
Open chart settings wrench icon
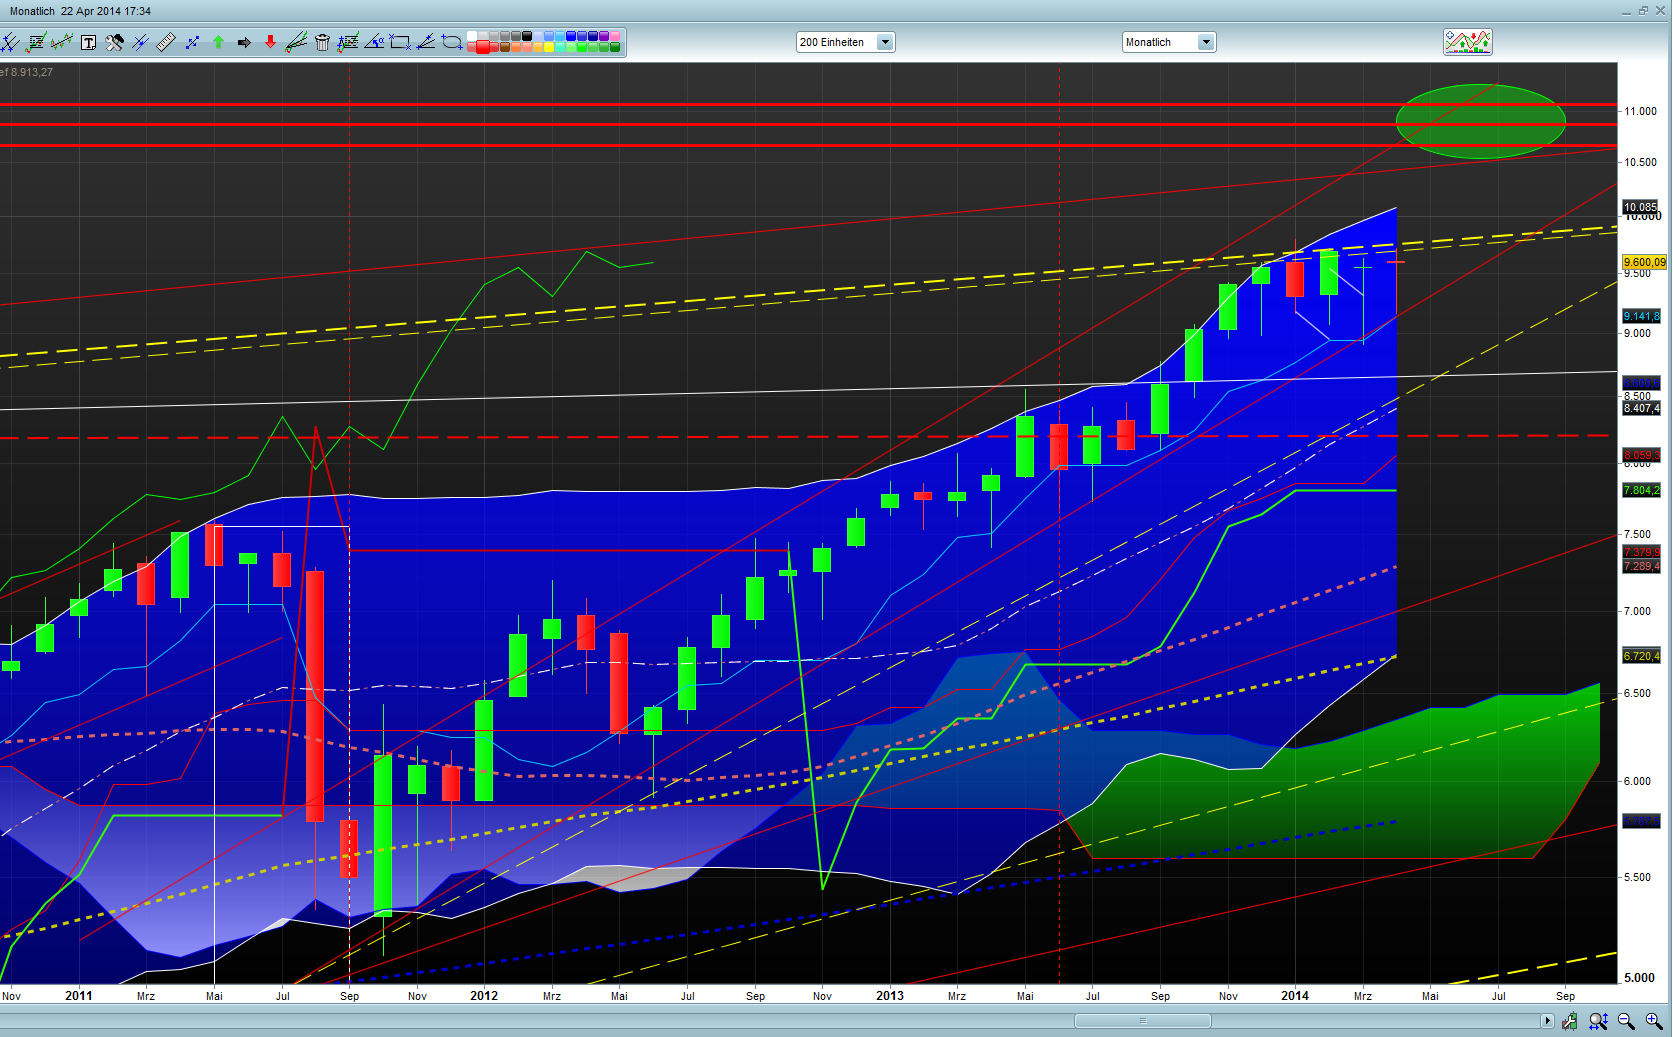pyautogui.click(x=1570, y=1021)
